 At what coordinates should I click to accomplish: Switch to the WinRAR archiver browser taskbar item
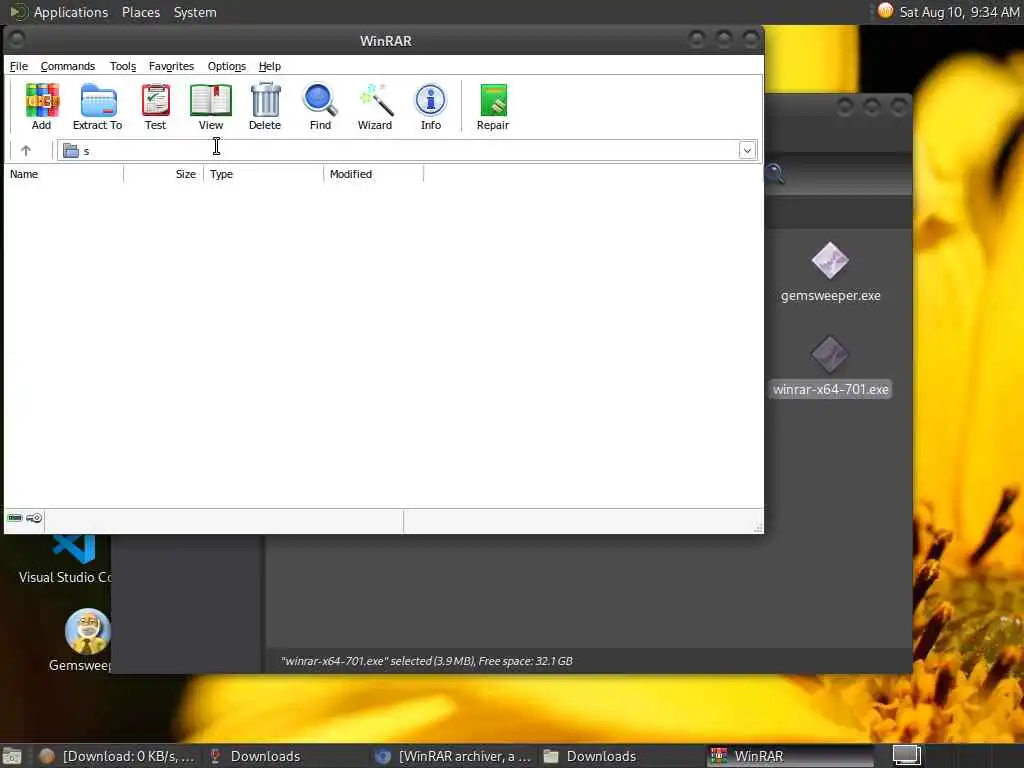coord(454,756)
